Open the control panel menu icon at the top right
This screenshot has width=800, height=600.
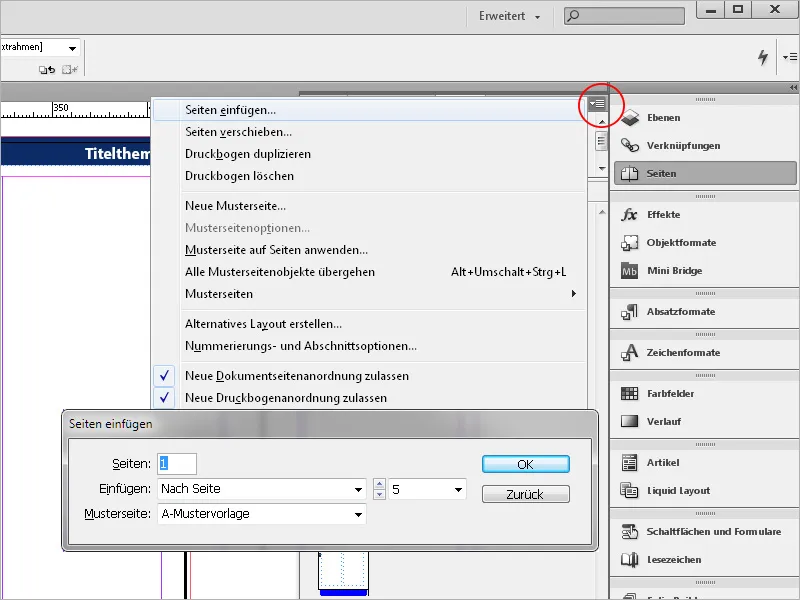pyautogui.click(x=790, y=57)
